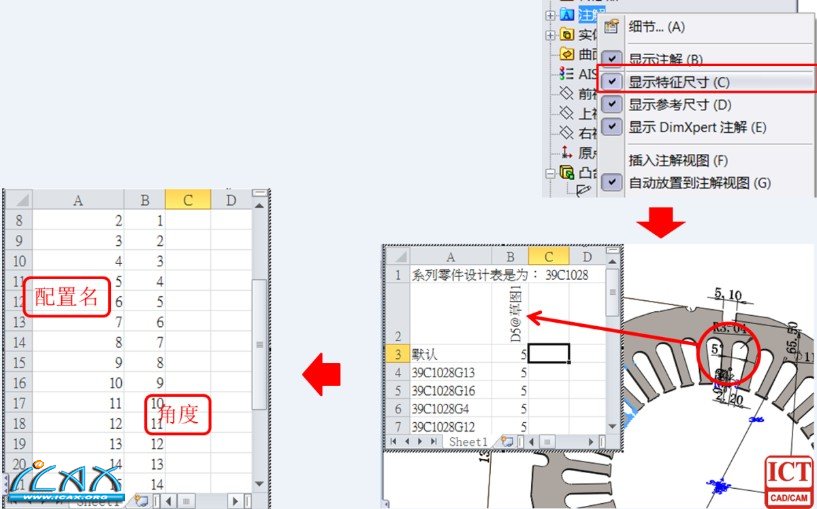The height and width of the screenshot is (509, 817).
Task: Select the sketch pencil icon under 凸台
Action: pos(584,190)
